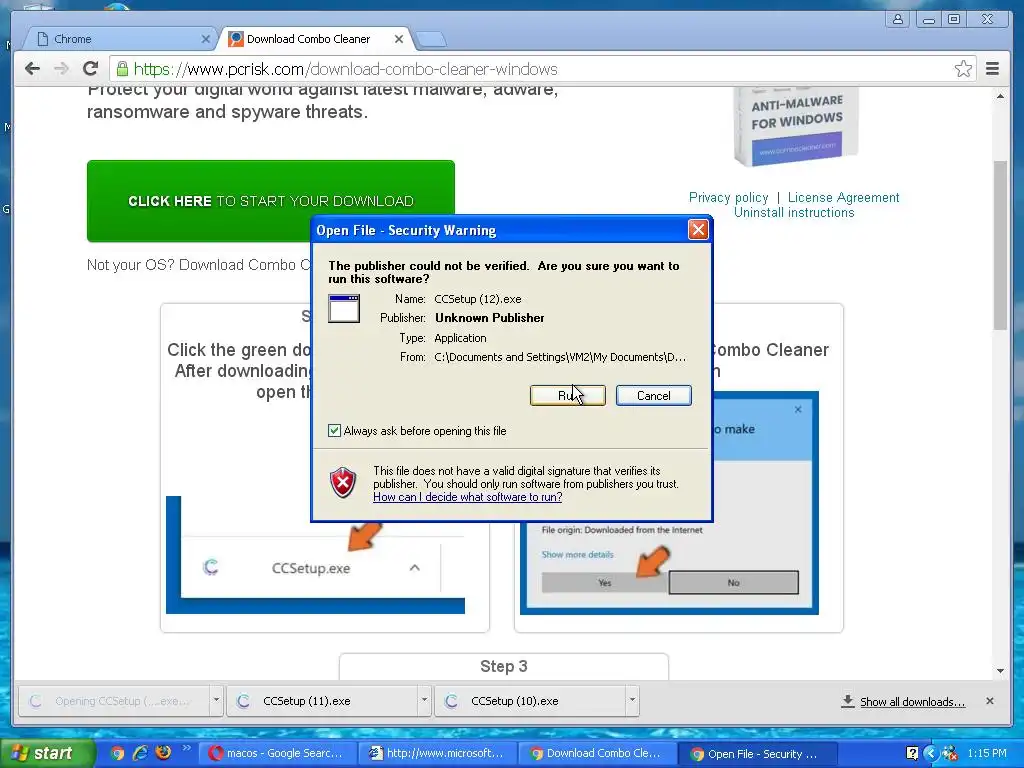Close the Security Warning dialog with X
The height and width of the screenshot is (768, 1024).
[698, 229]
